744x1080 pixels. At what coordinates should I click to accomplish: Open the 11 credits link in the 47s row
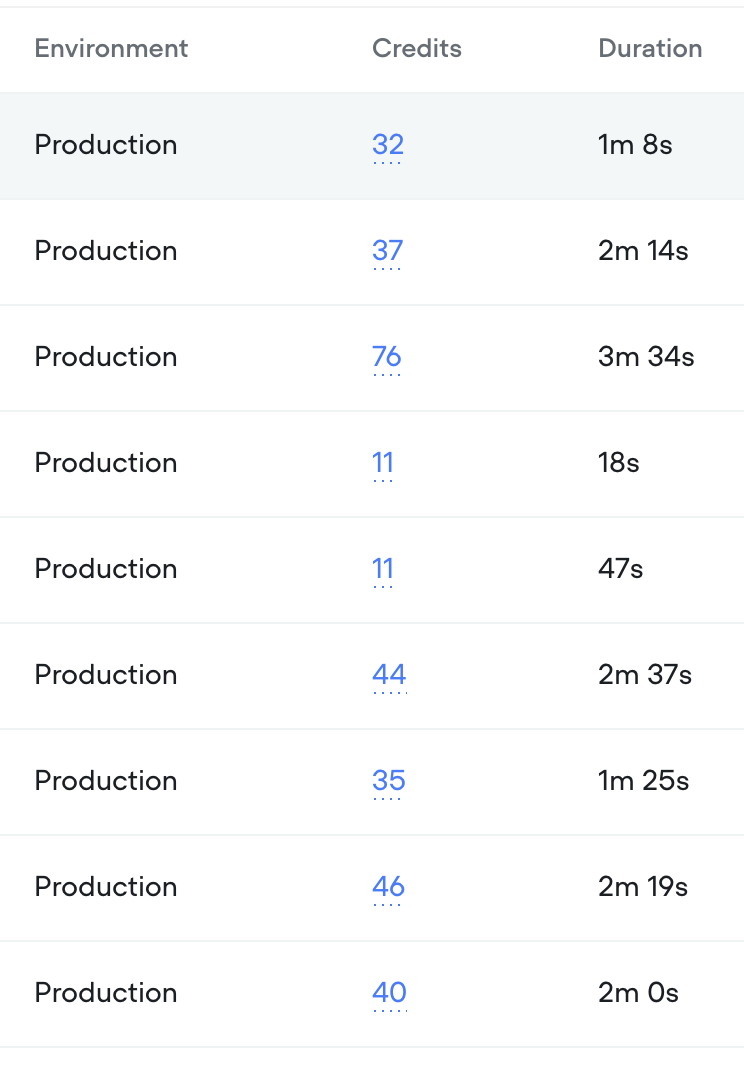point(383,569)
